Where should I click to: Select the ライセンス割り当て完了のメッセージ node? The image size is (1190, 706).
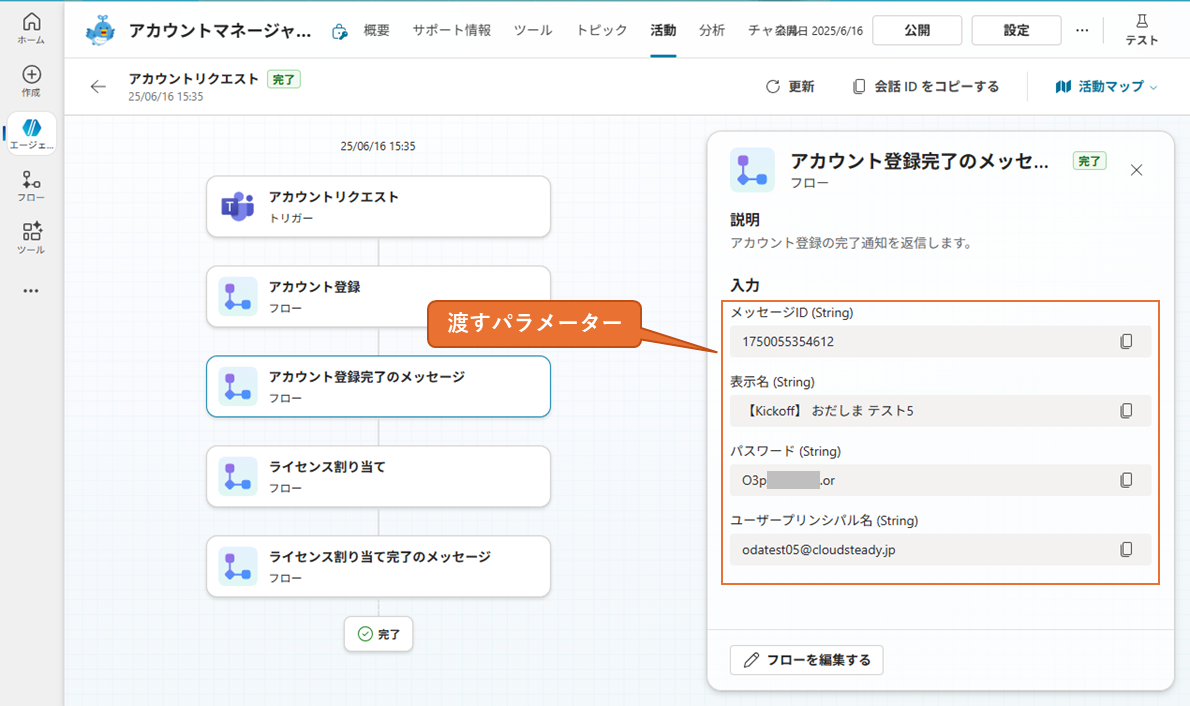(x=378, y=566)
